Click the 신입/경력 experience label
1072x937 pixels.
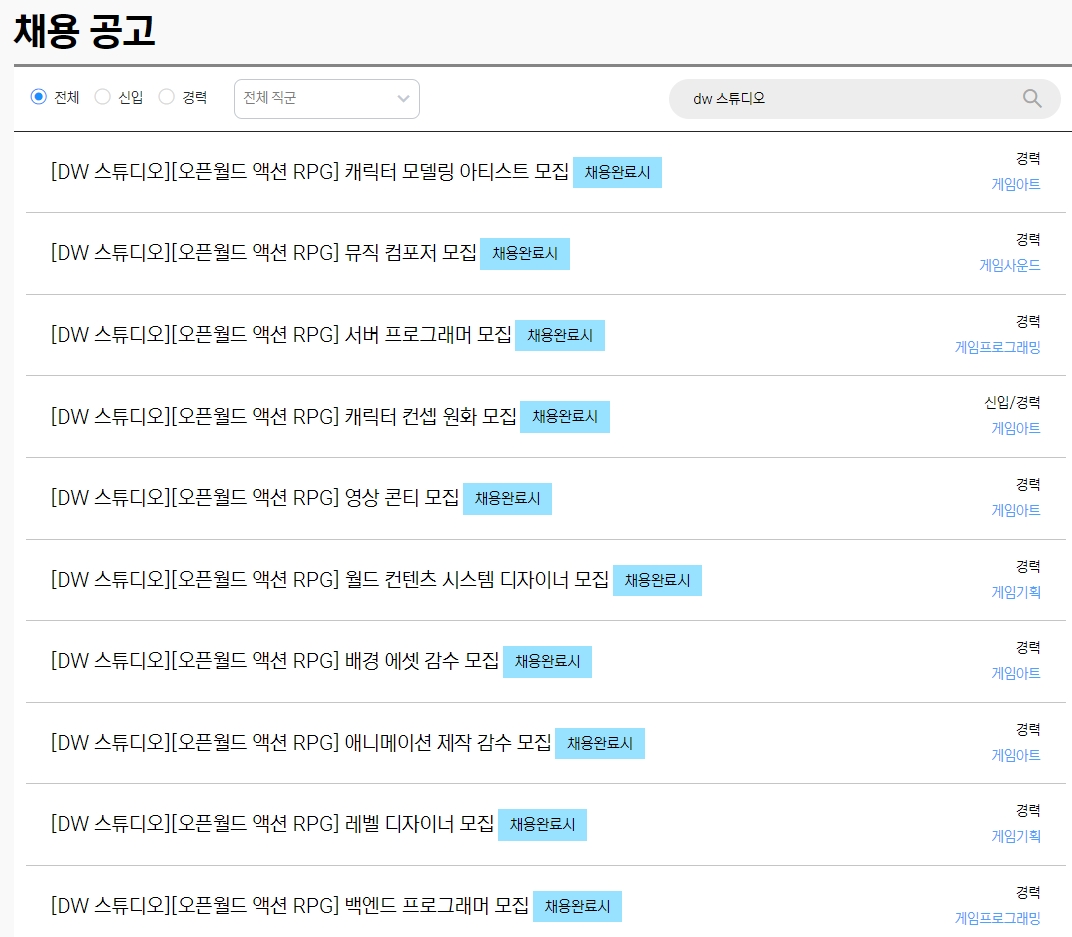point(1013,403)
